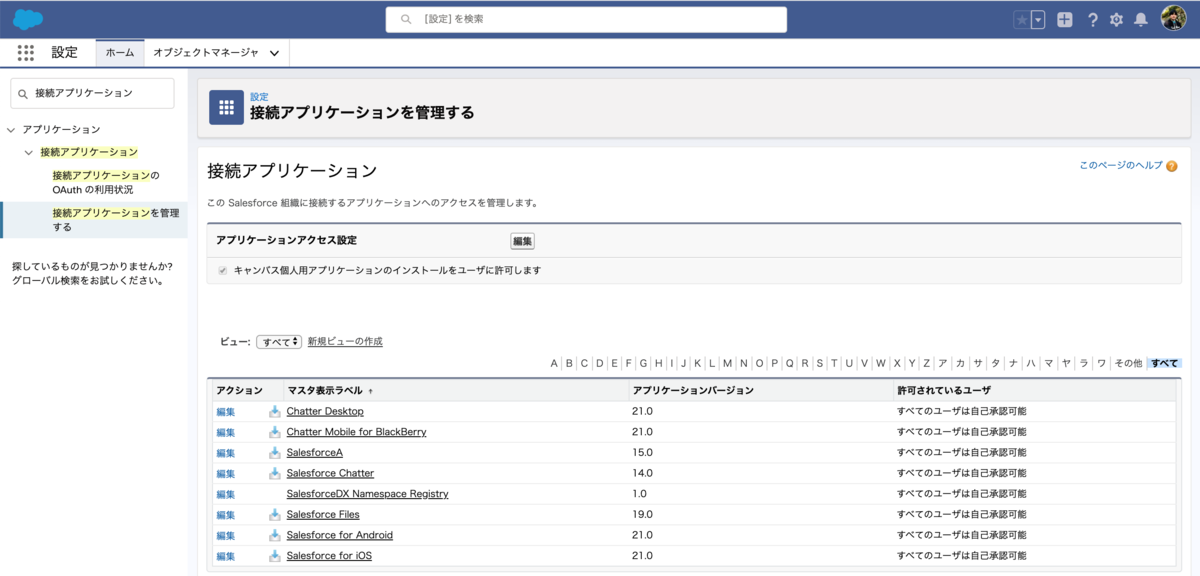The image size is (1200, 576).
Task: Filter list by letter M
Action: click(x=728, y=363)
